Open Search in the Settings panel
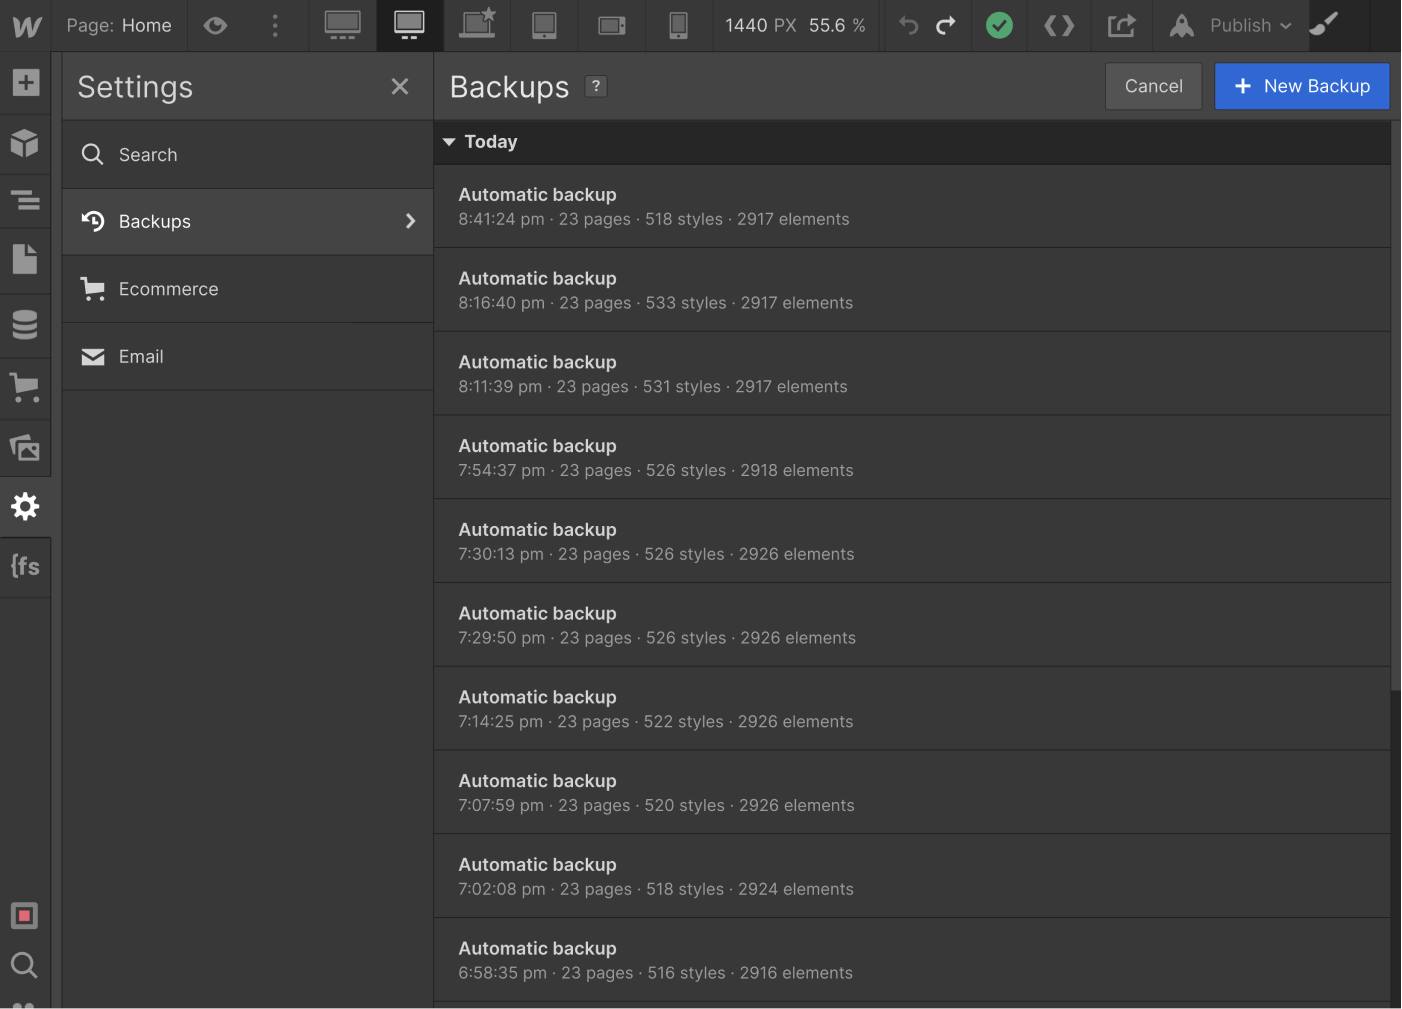Image resolution: width=1402 pixels, height=1009 pixels. tap(148, 154)
